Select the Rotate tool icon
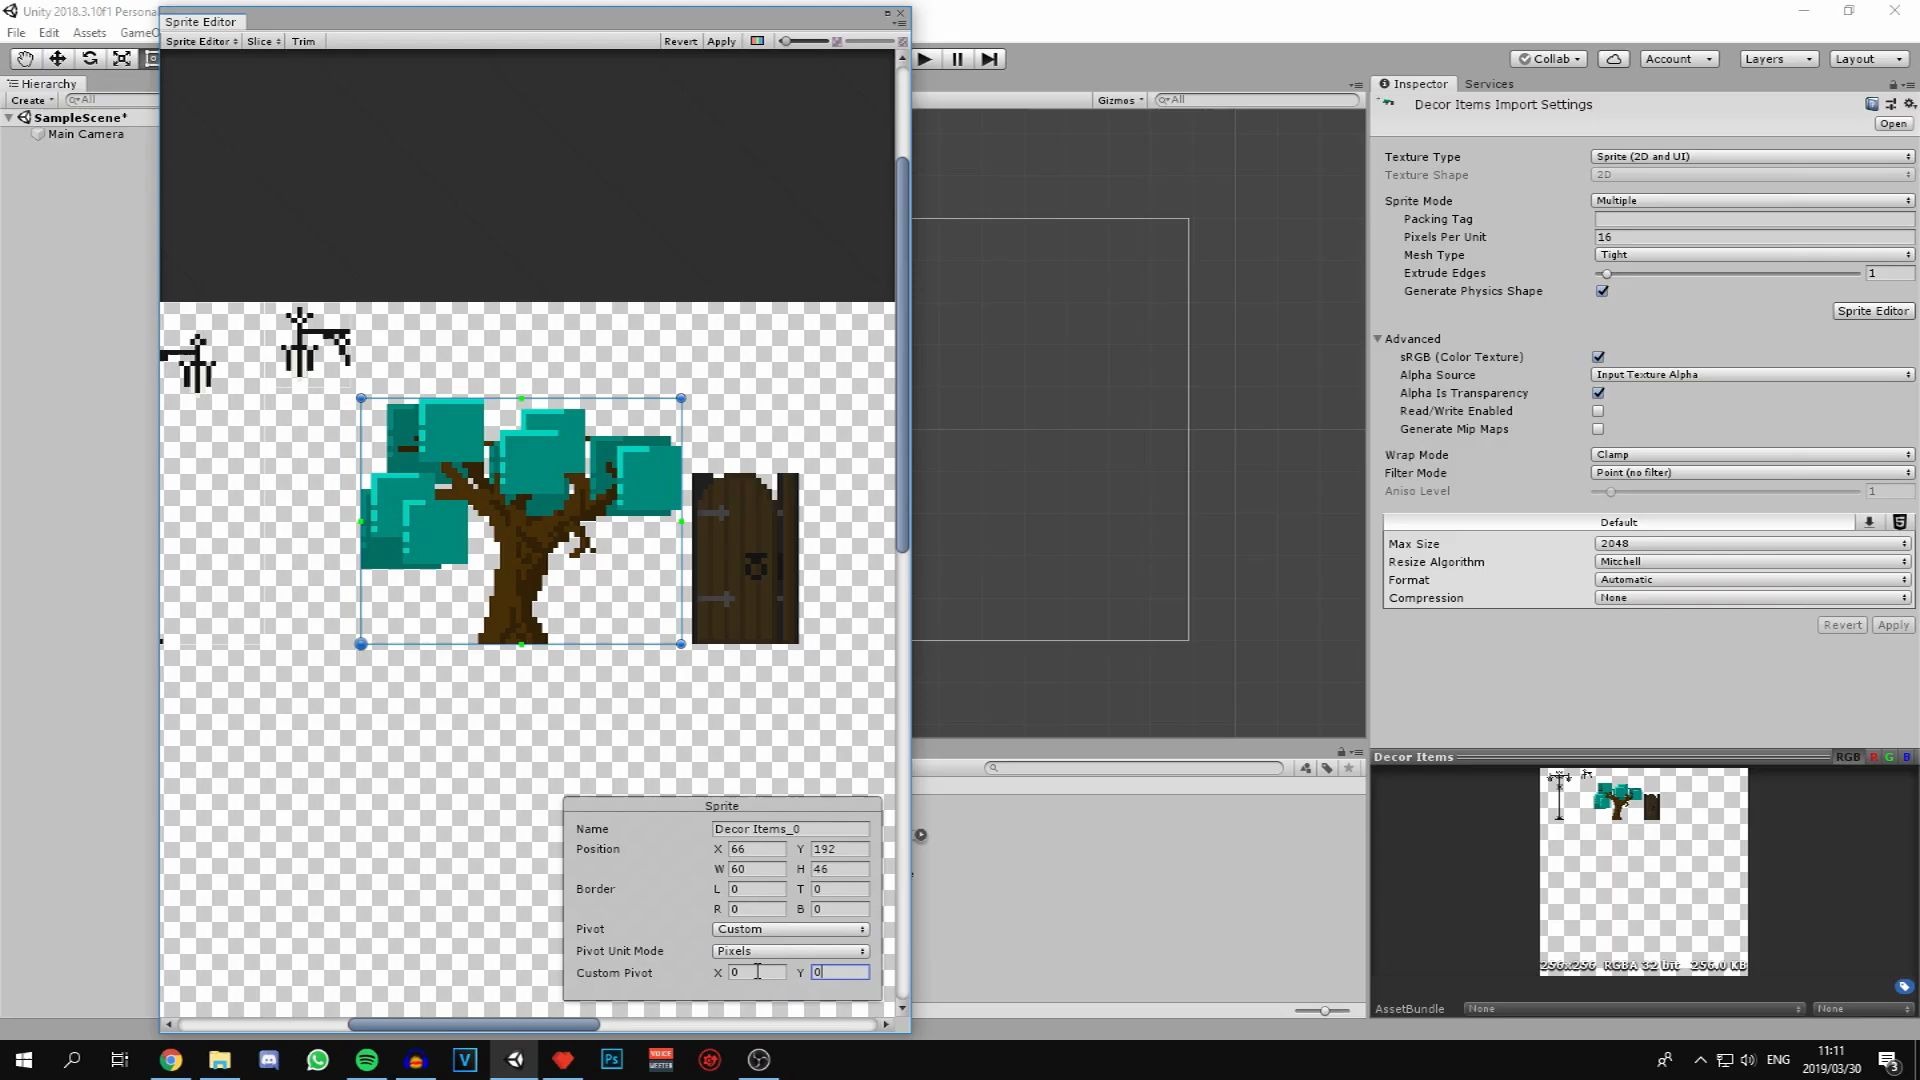 (x=89, y=59)
